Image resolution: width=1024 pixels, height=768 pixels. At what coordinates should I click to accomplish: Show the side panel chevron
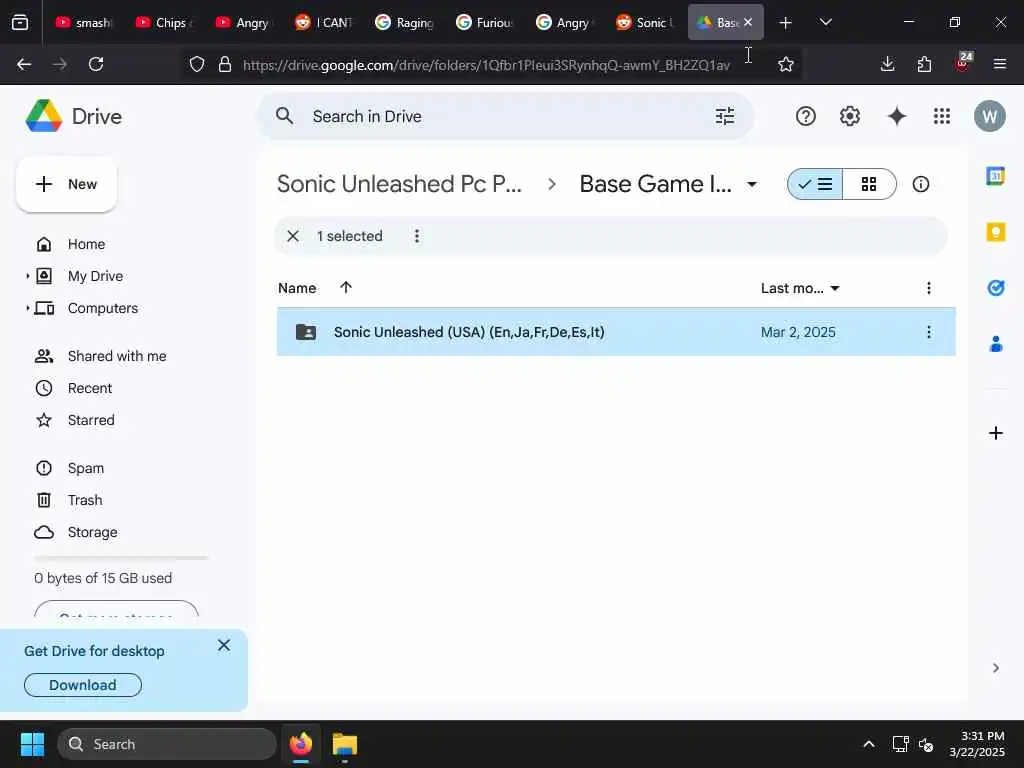pos(995,667)
